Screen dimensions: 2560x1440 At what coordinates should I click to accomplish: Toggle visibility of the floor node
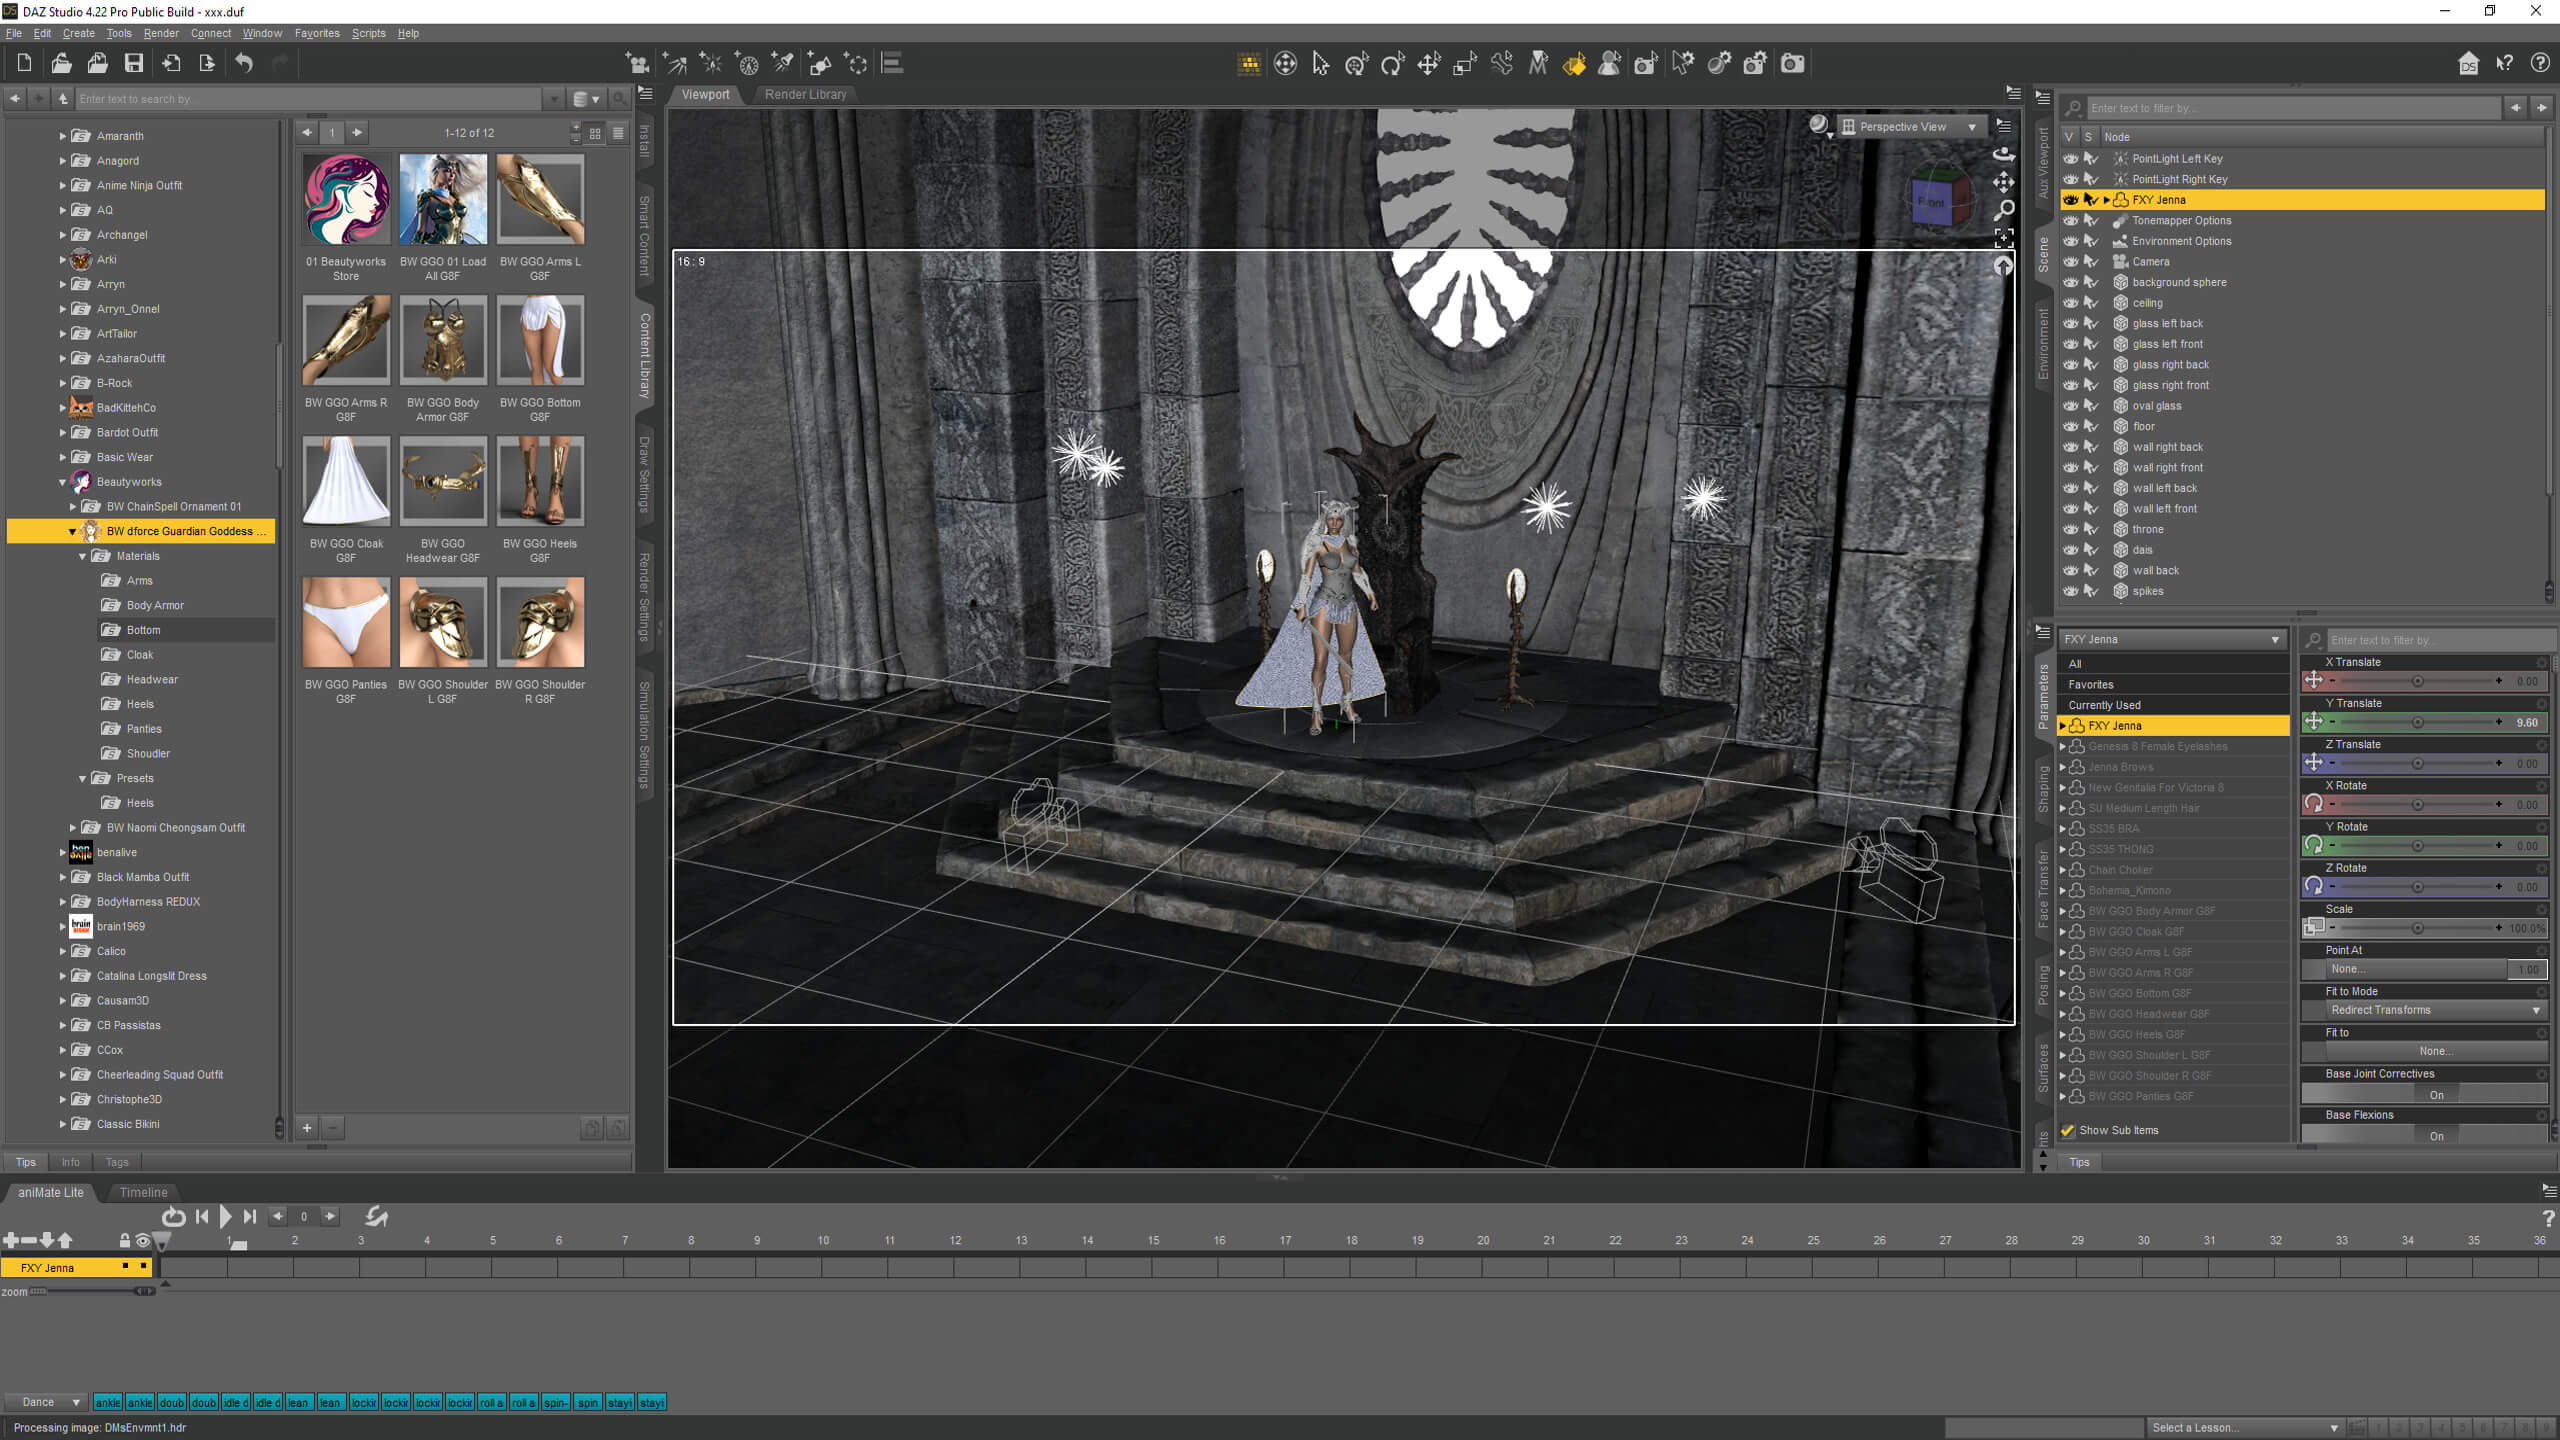pyautogui.click(x=2070, y=426)
